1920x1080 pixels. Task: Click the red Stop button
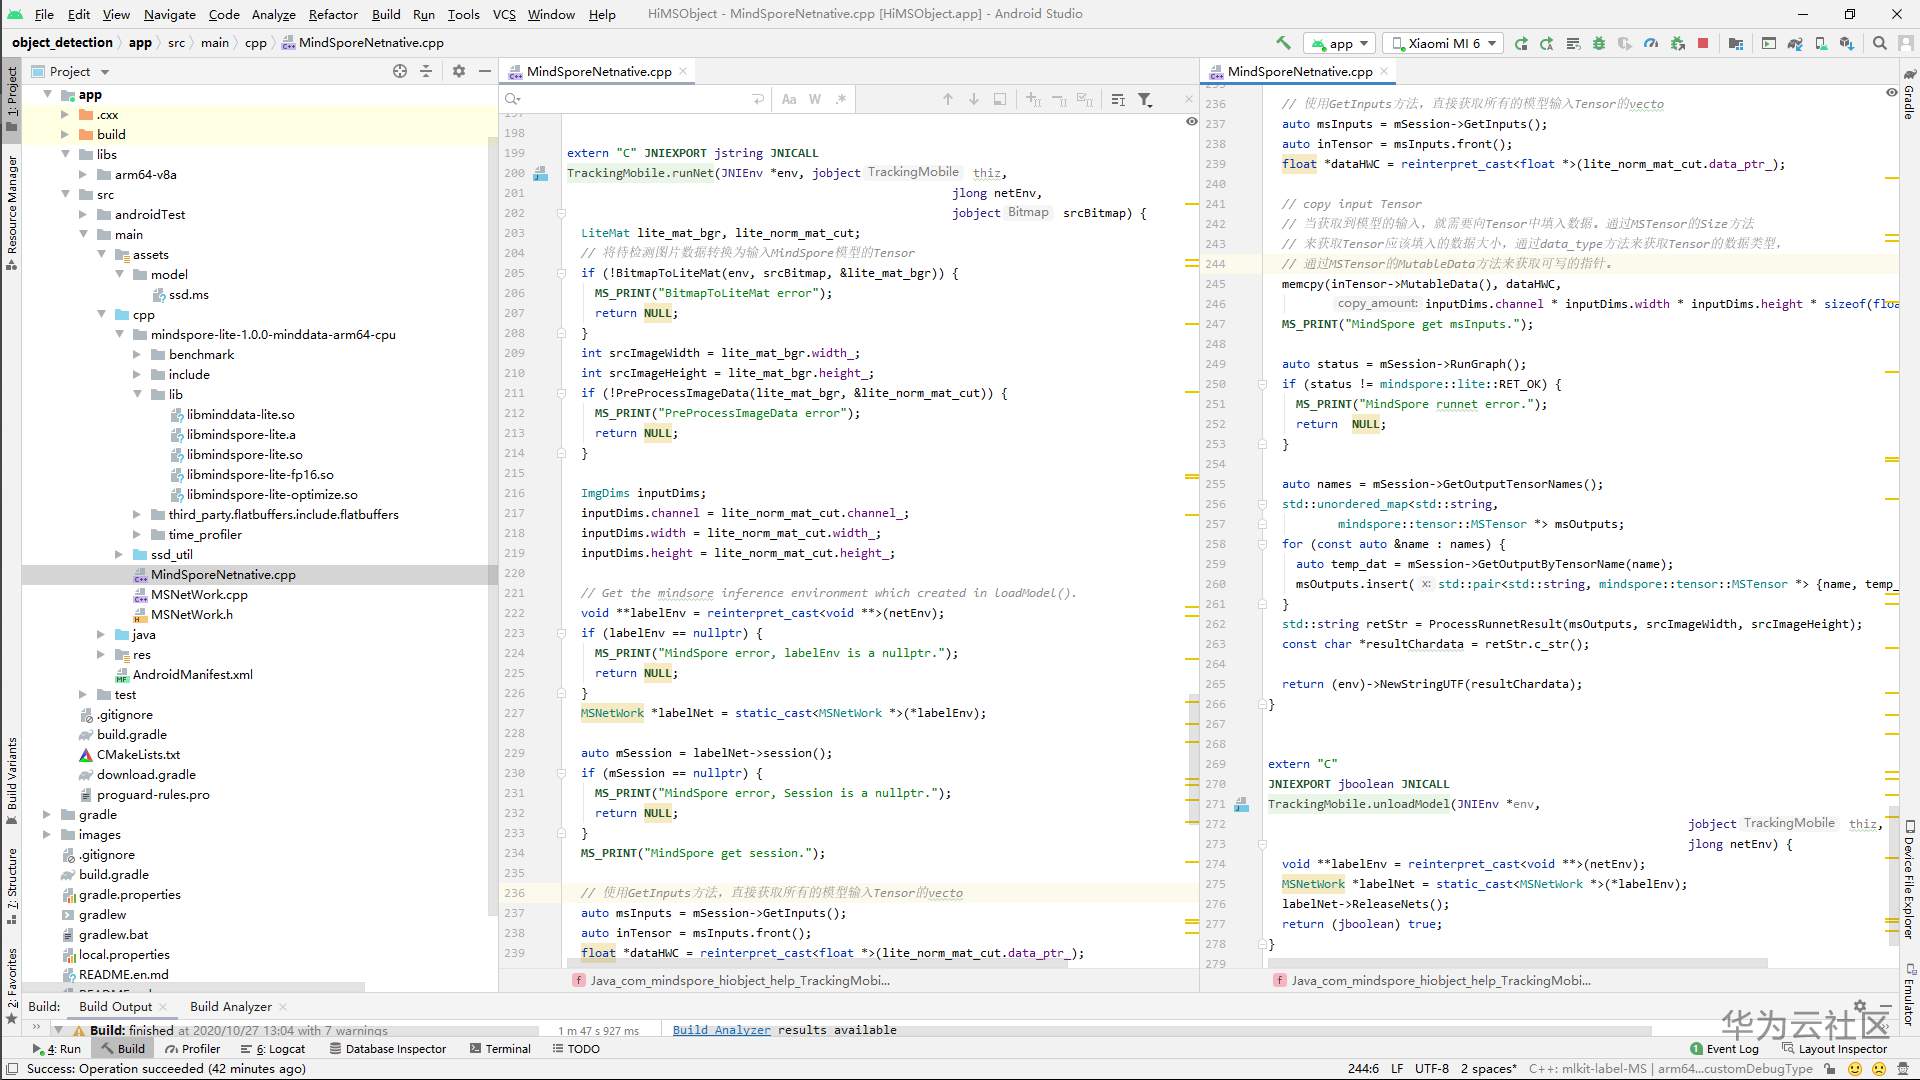pos(1703,43)
